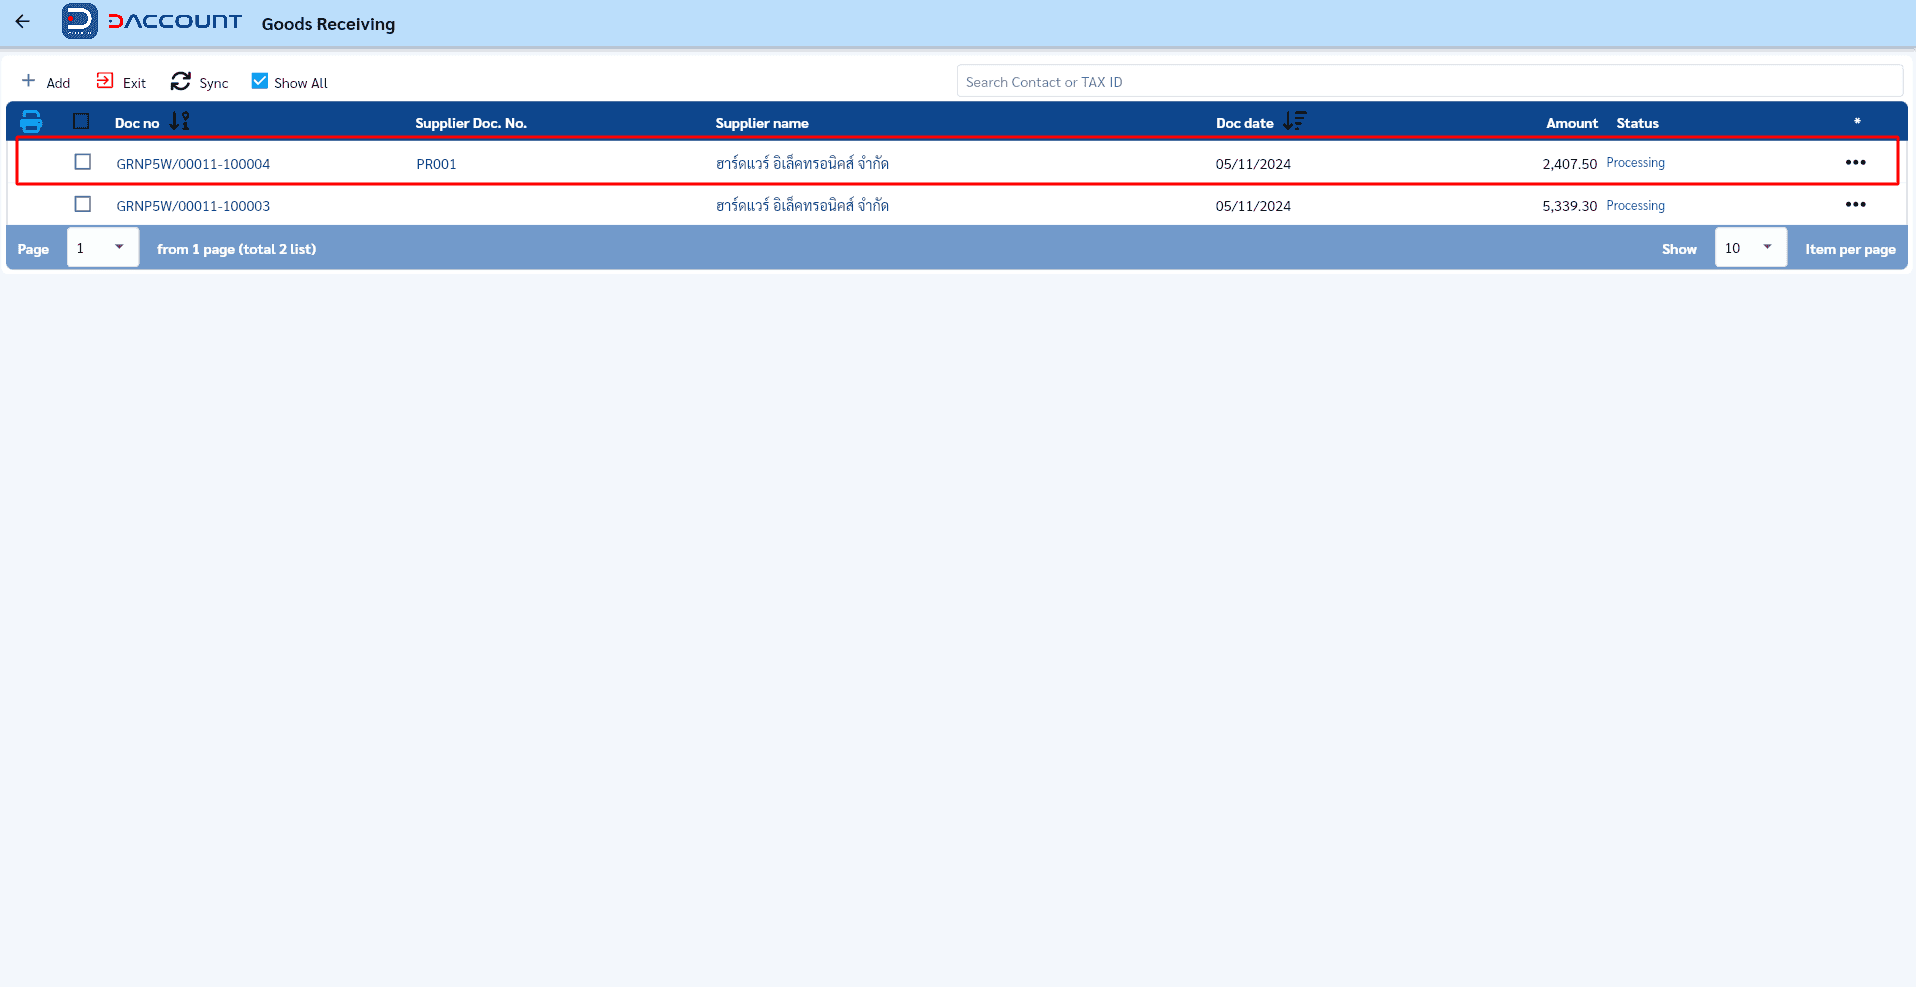Image resolution: width=1916 pixels, height=987 pixels.
Task: Sort by Doc no column icon
Action: 179,121
